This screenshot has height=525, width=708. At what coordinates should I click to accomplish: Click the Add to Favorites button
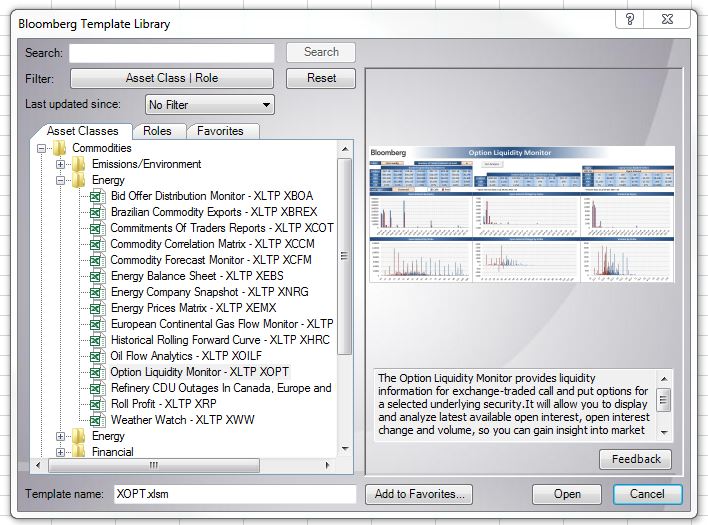click(x=418, y=494)
